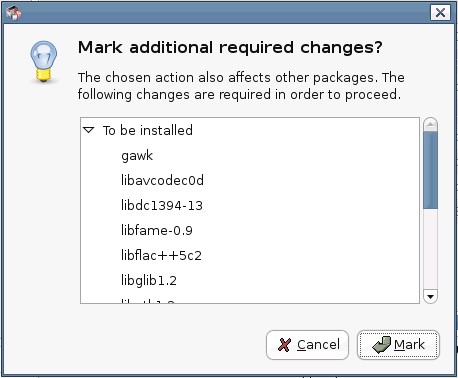This screenshot has width=458, height=378.
Task: Select libfame-0.9 in the package list
Action: 157,230
